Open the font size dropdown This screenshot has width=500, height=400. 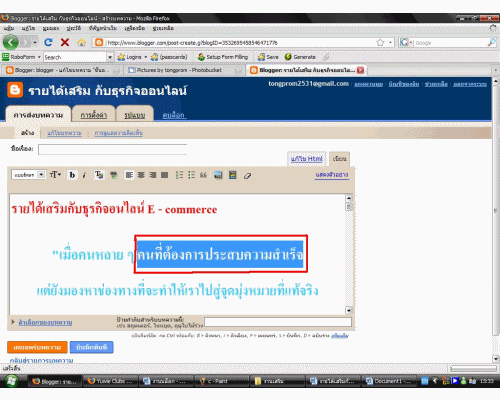click(55, 174)
